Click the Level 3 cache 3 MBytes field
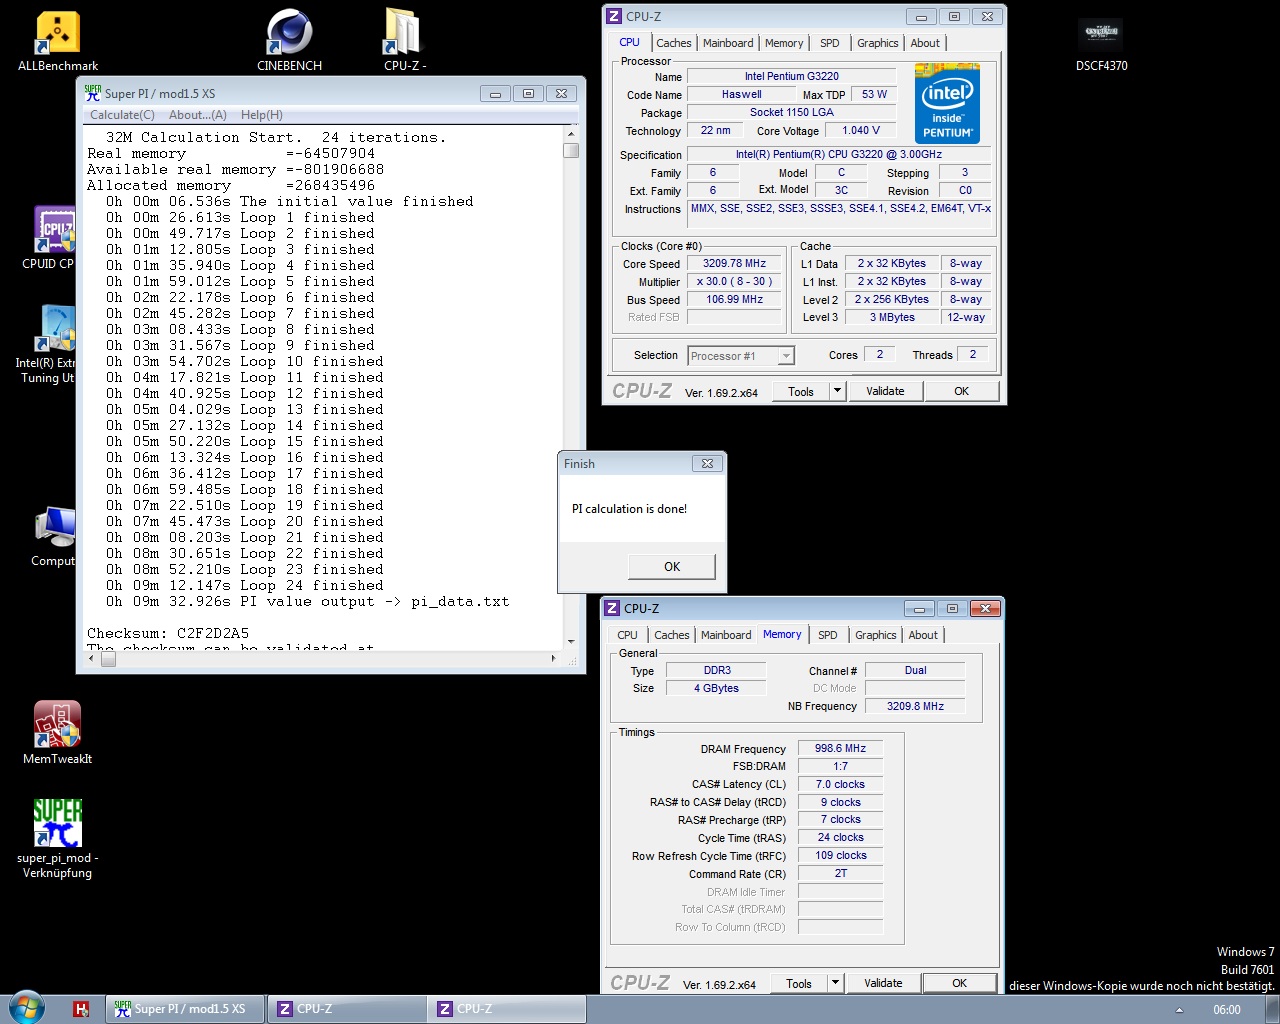This screenshot has width=1280, height=1024. coord(892,318)
